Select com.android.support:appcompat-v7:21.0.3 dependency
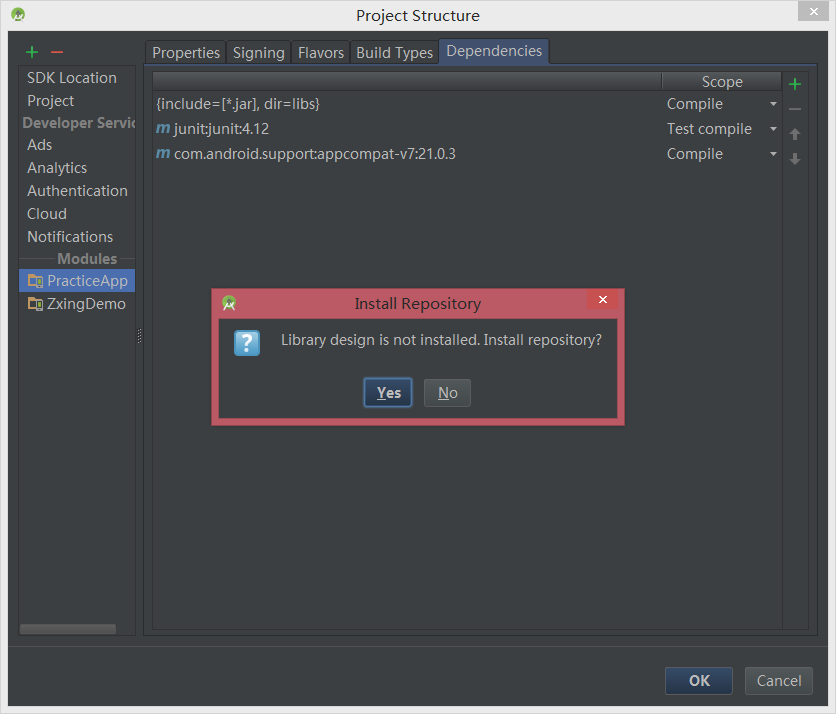This screenshot has width=836, height=714. [x=468, y=154]
